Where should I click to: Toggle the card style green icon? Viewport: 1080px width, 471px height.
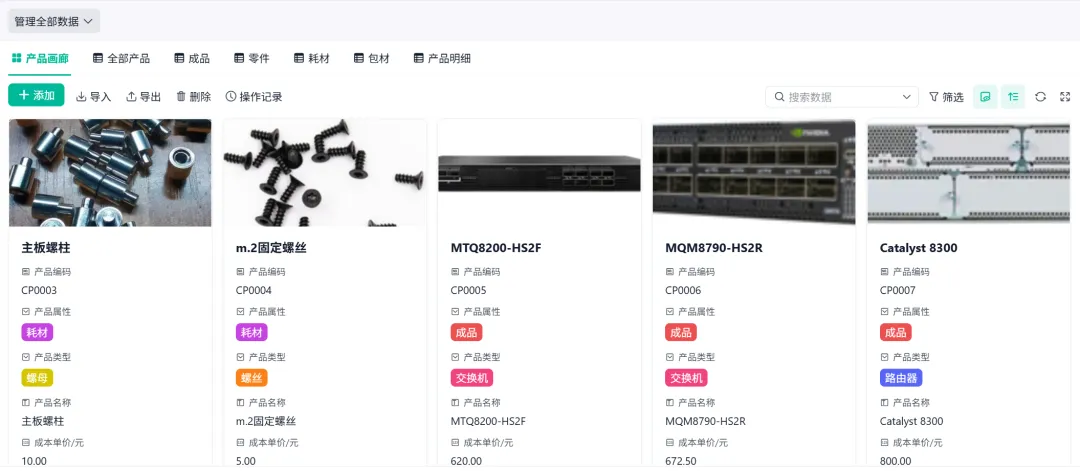[x=985, y=97]
